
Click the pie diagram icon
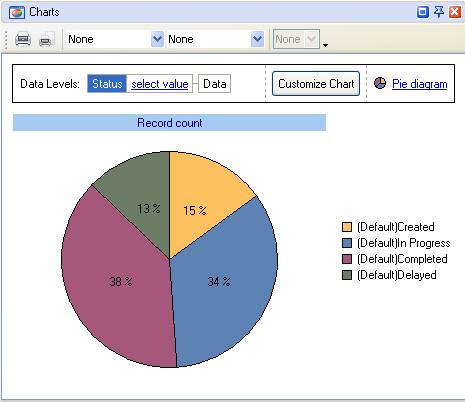(380, 83)
